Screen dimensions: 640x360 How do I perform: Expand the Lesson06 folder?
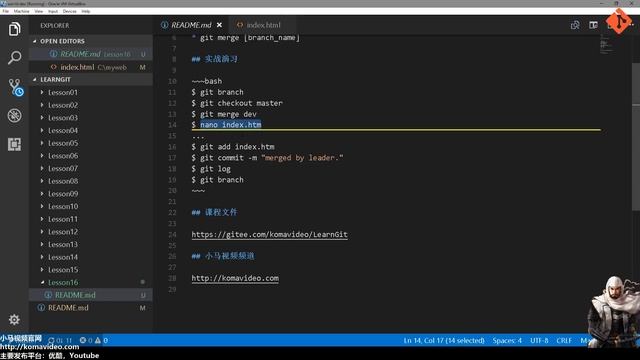pos(91,156)
